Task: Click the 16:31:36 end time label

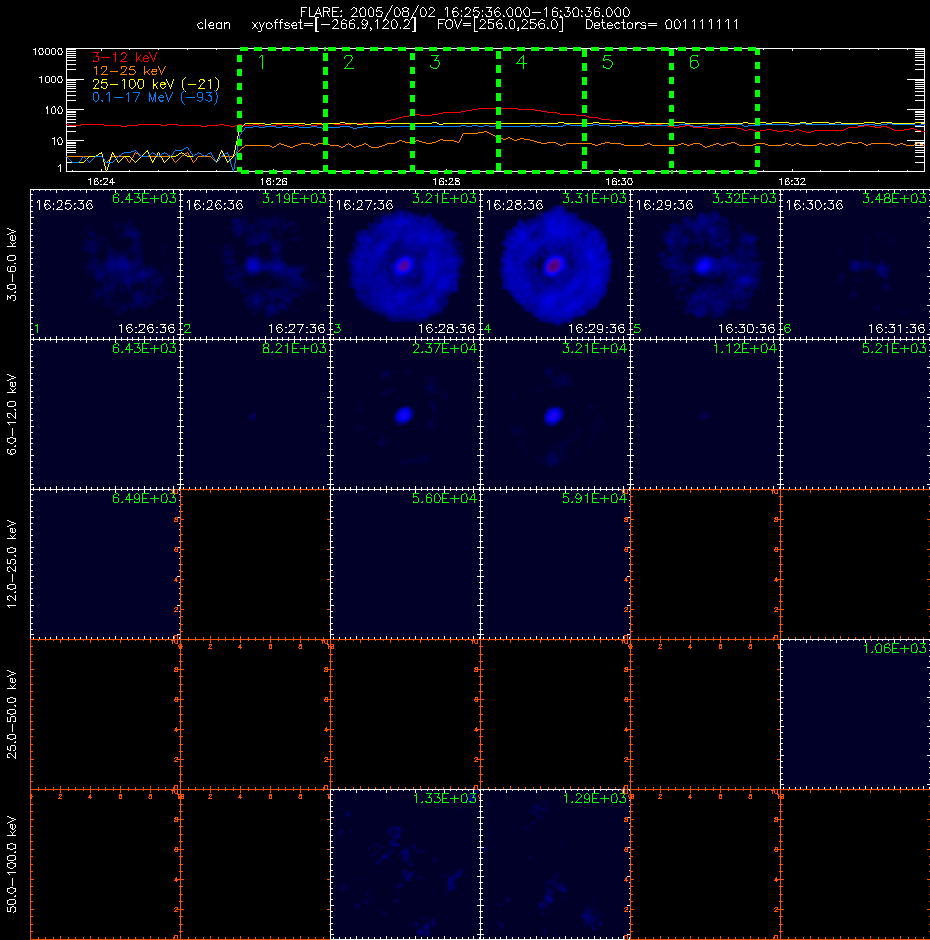Action: coord(896,329)
